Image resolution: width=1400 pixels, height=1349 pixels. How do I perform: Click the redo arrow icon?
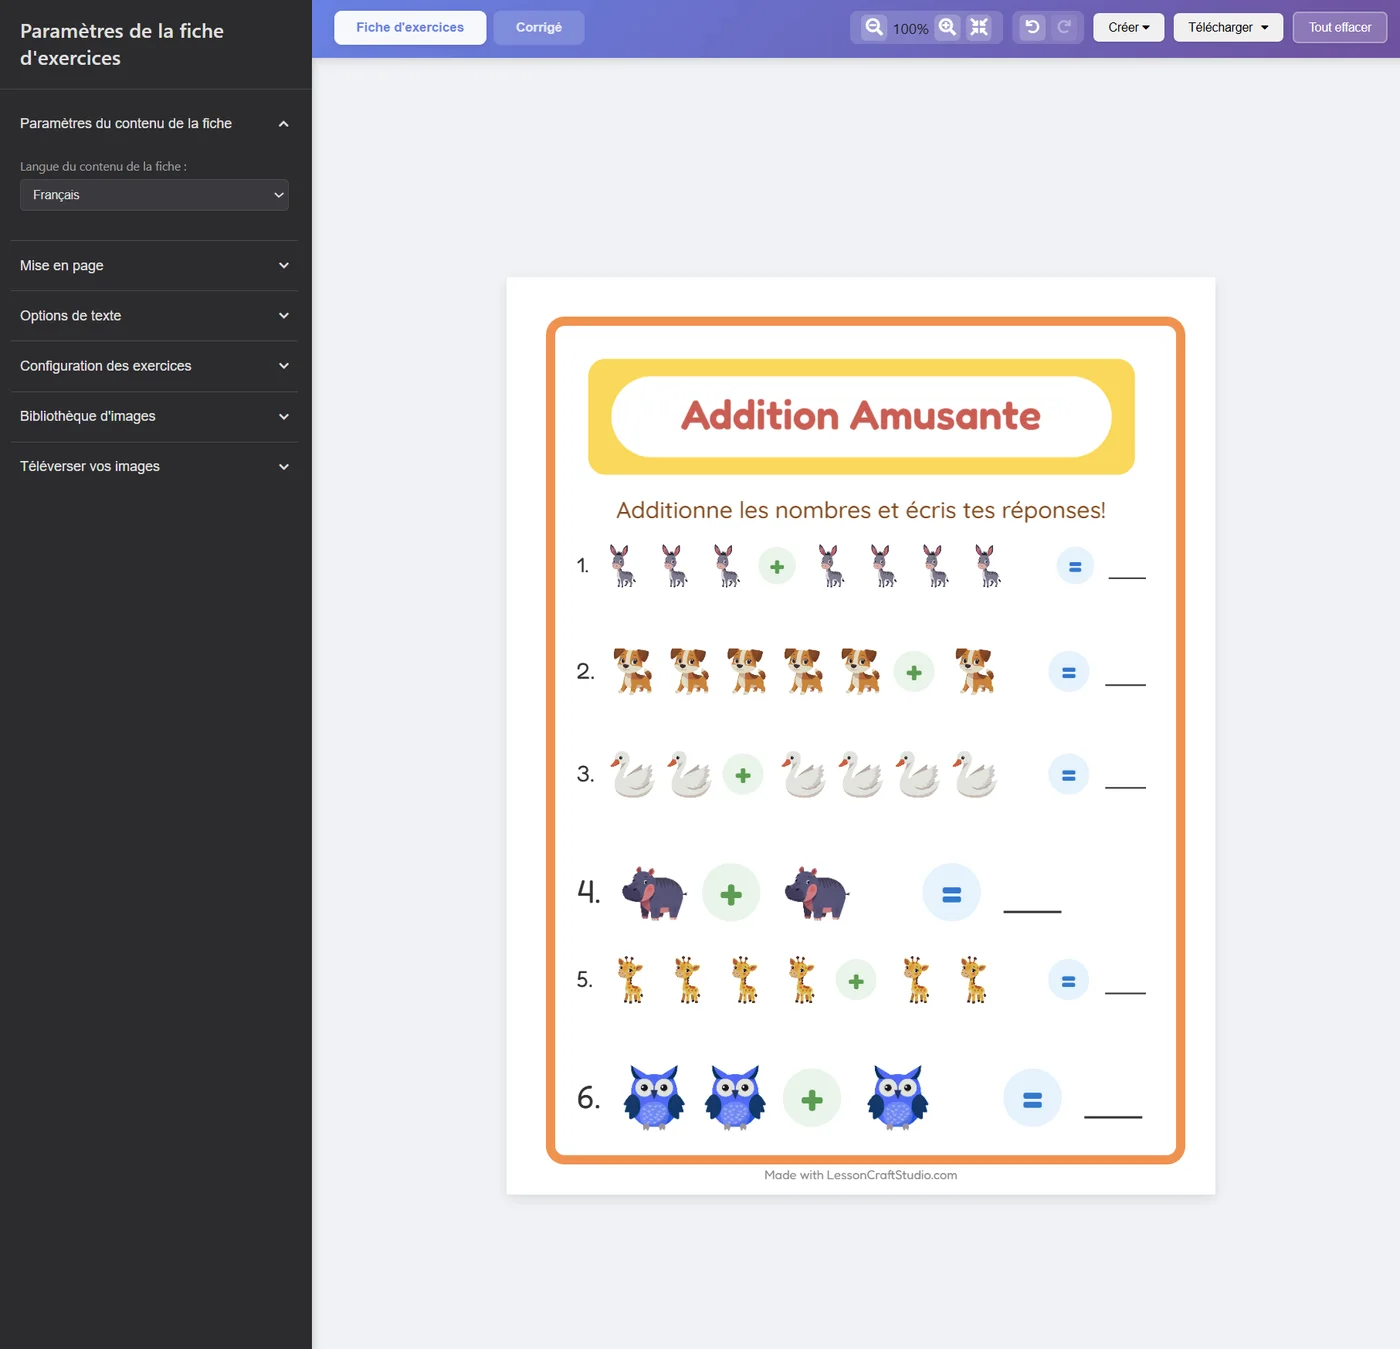click(1064, 27)
